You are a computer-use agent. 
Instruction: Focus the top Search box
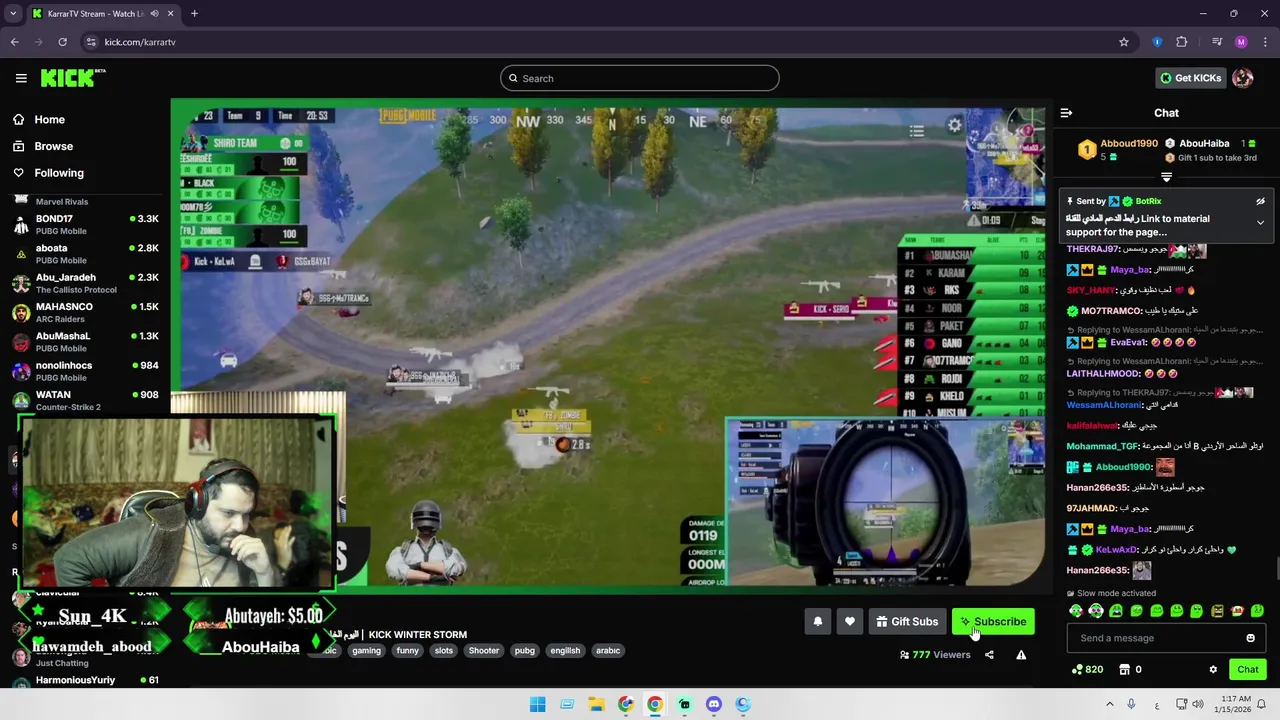(x=640, y=78)
